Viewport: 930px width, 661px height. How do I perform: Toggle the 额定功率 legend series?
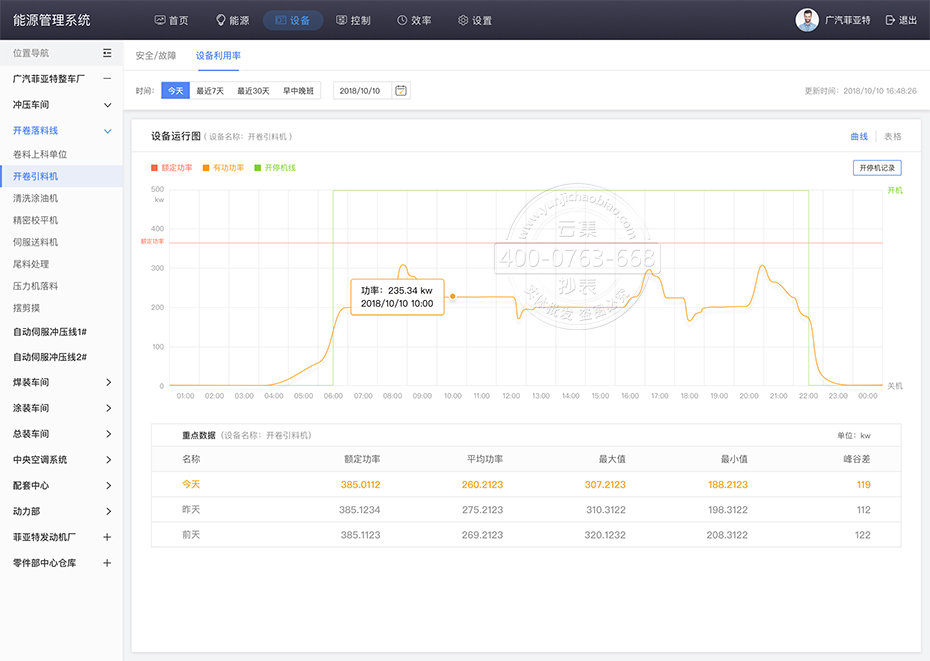tap(171, 168)
